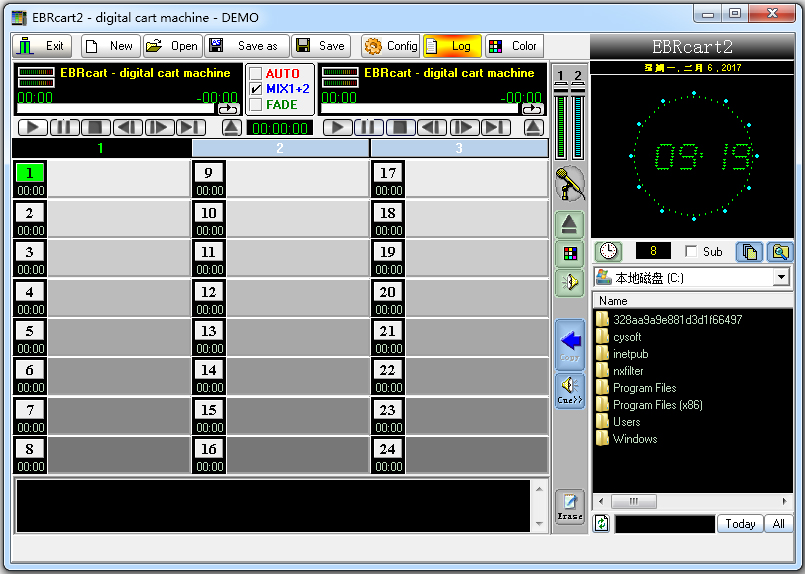805x574 pixels.
Task: Switch to cart bank tab 2
Action: coord(280,148)
